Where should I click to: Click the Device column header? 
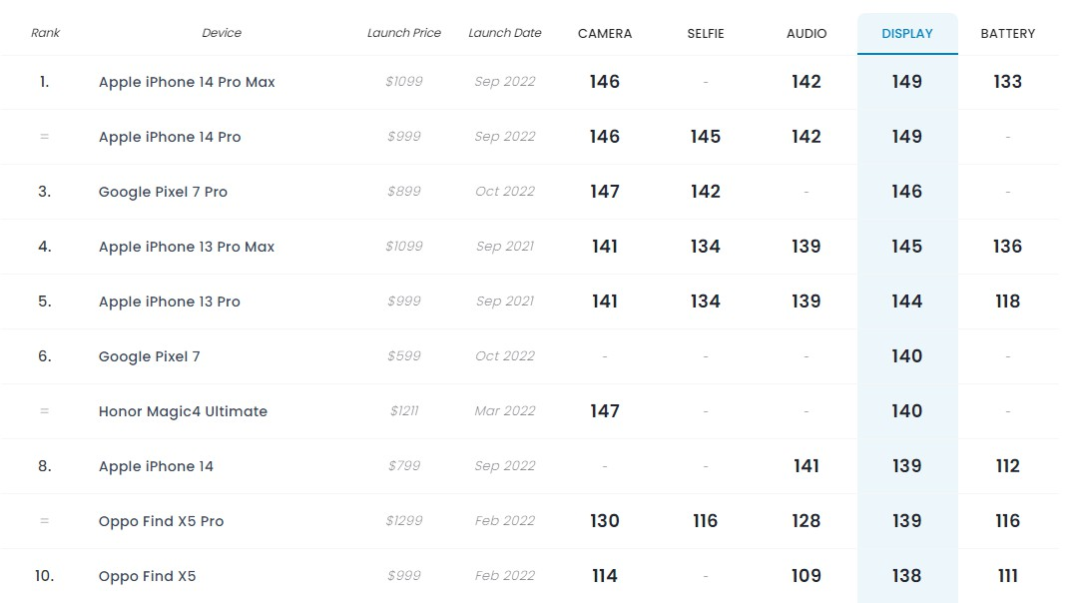click(221, 33)
